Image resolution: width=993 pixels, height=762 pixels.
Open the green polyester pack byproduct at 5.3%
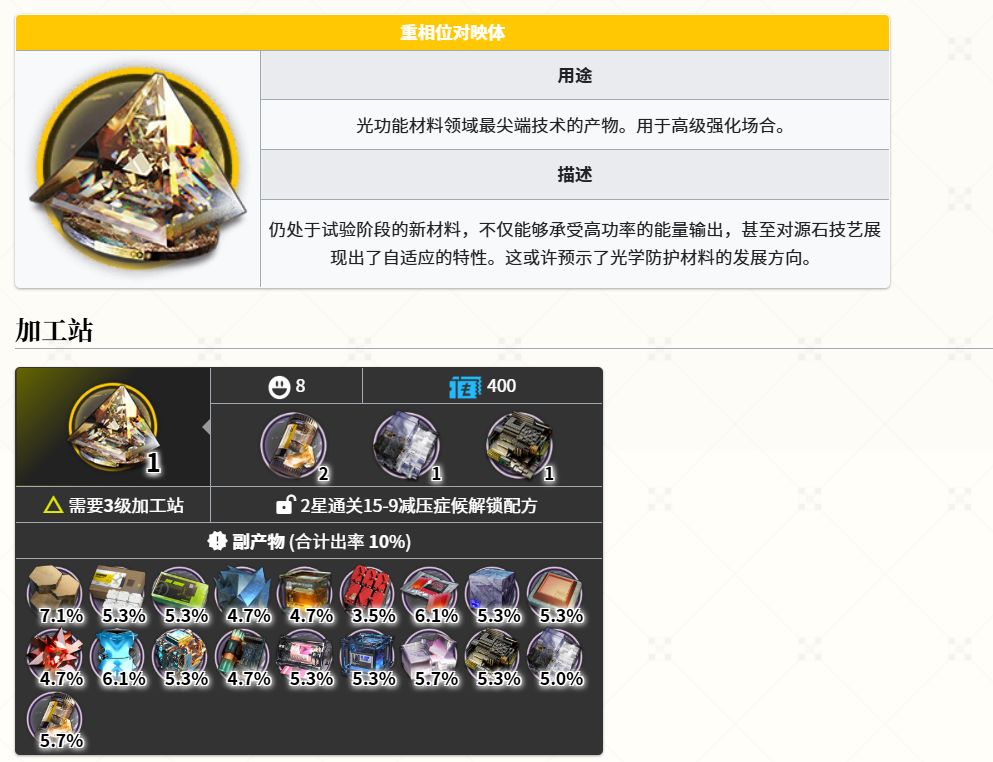click(180, 594)
